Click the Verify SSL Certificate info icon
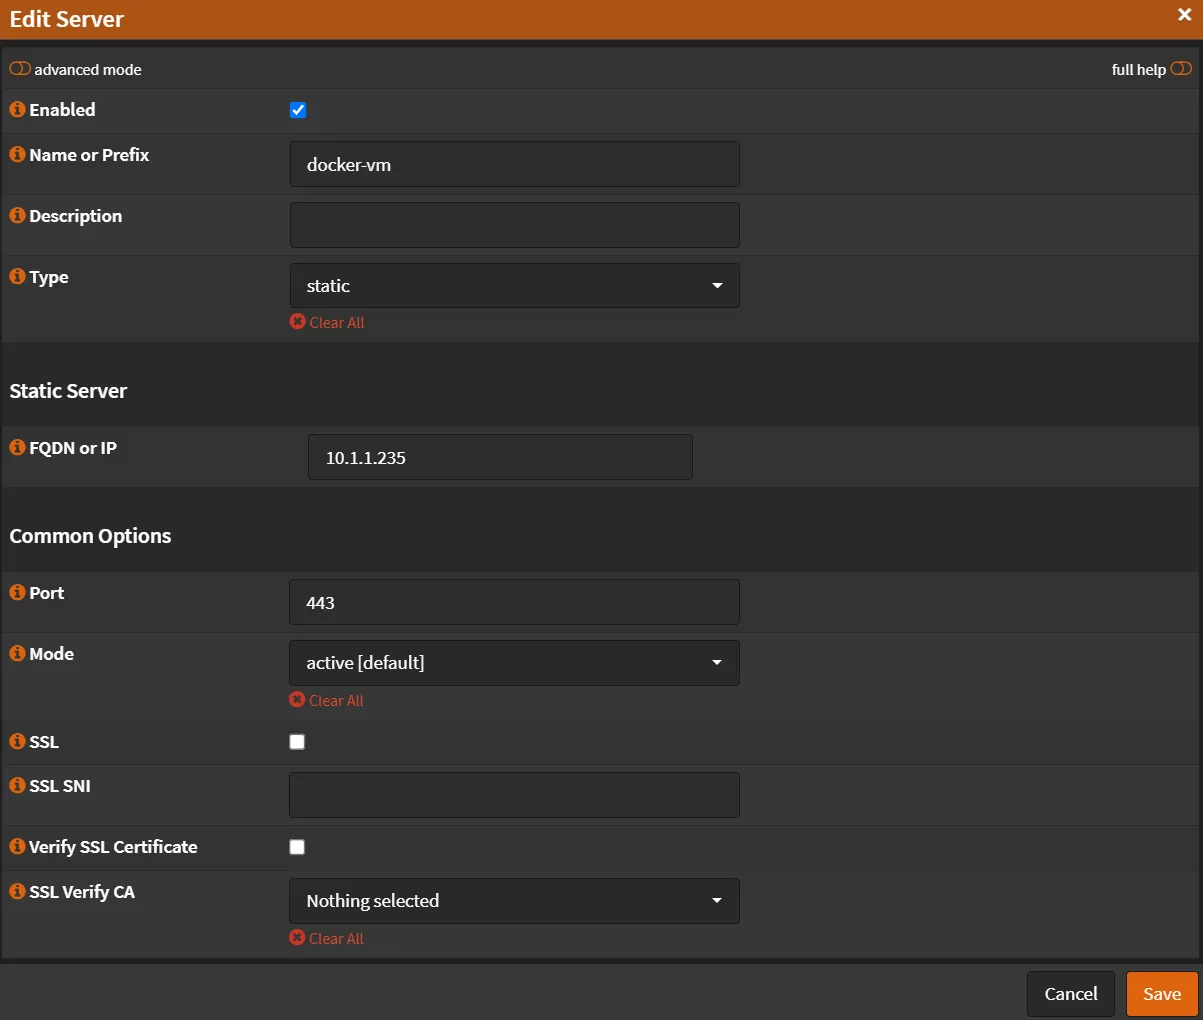 (x=17, y=847)
